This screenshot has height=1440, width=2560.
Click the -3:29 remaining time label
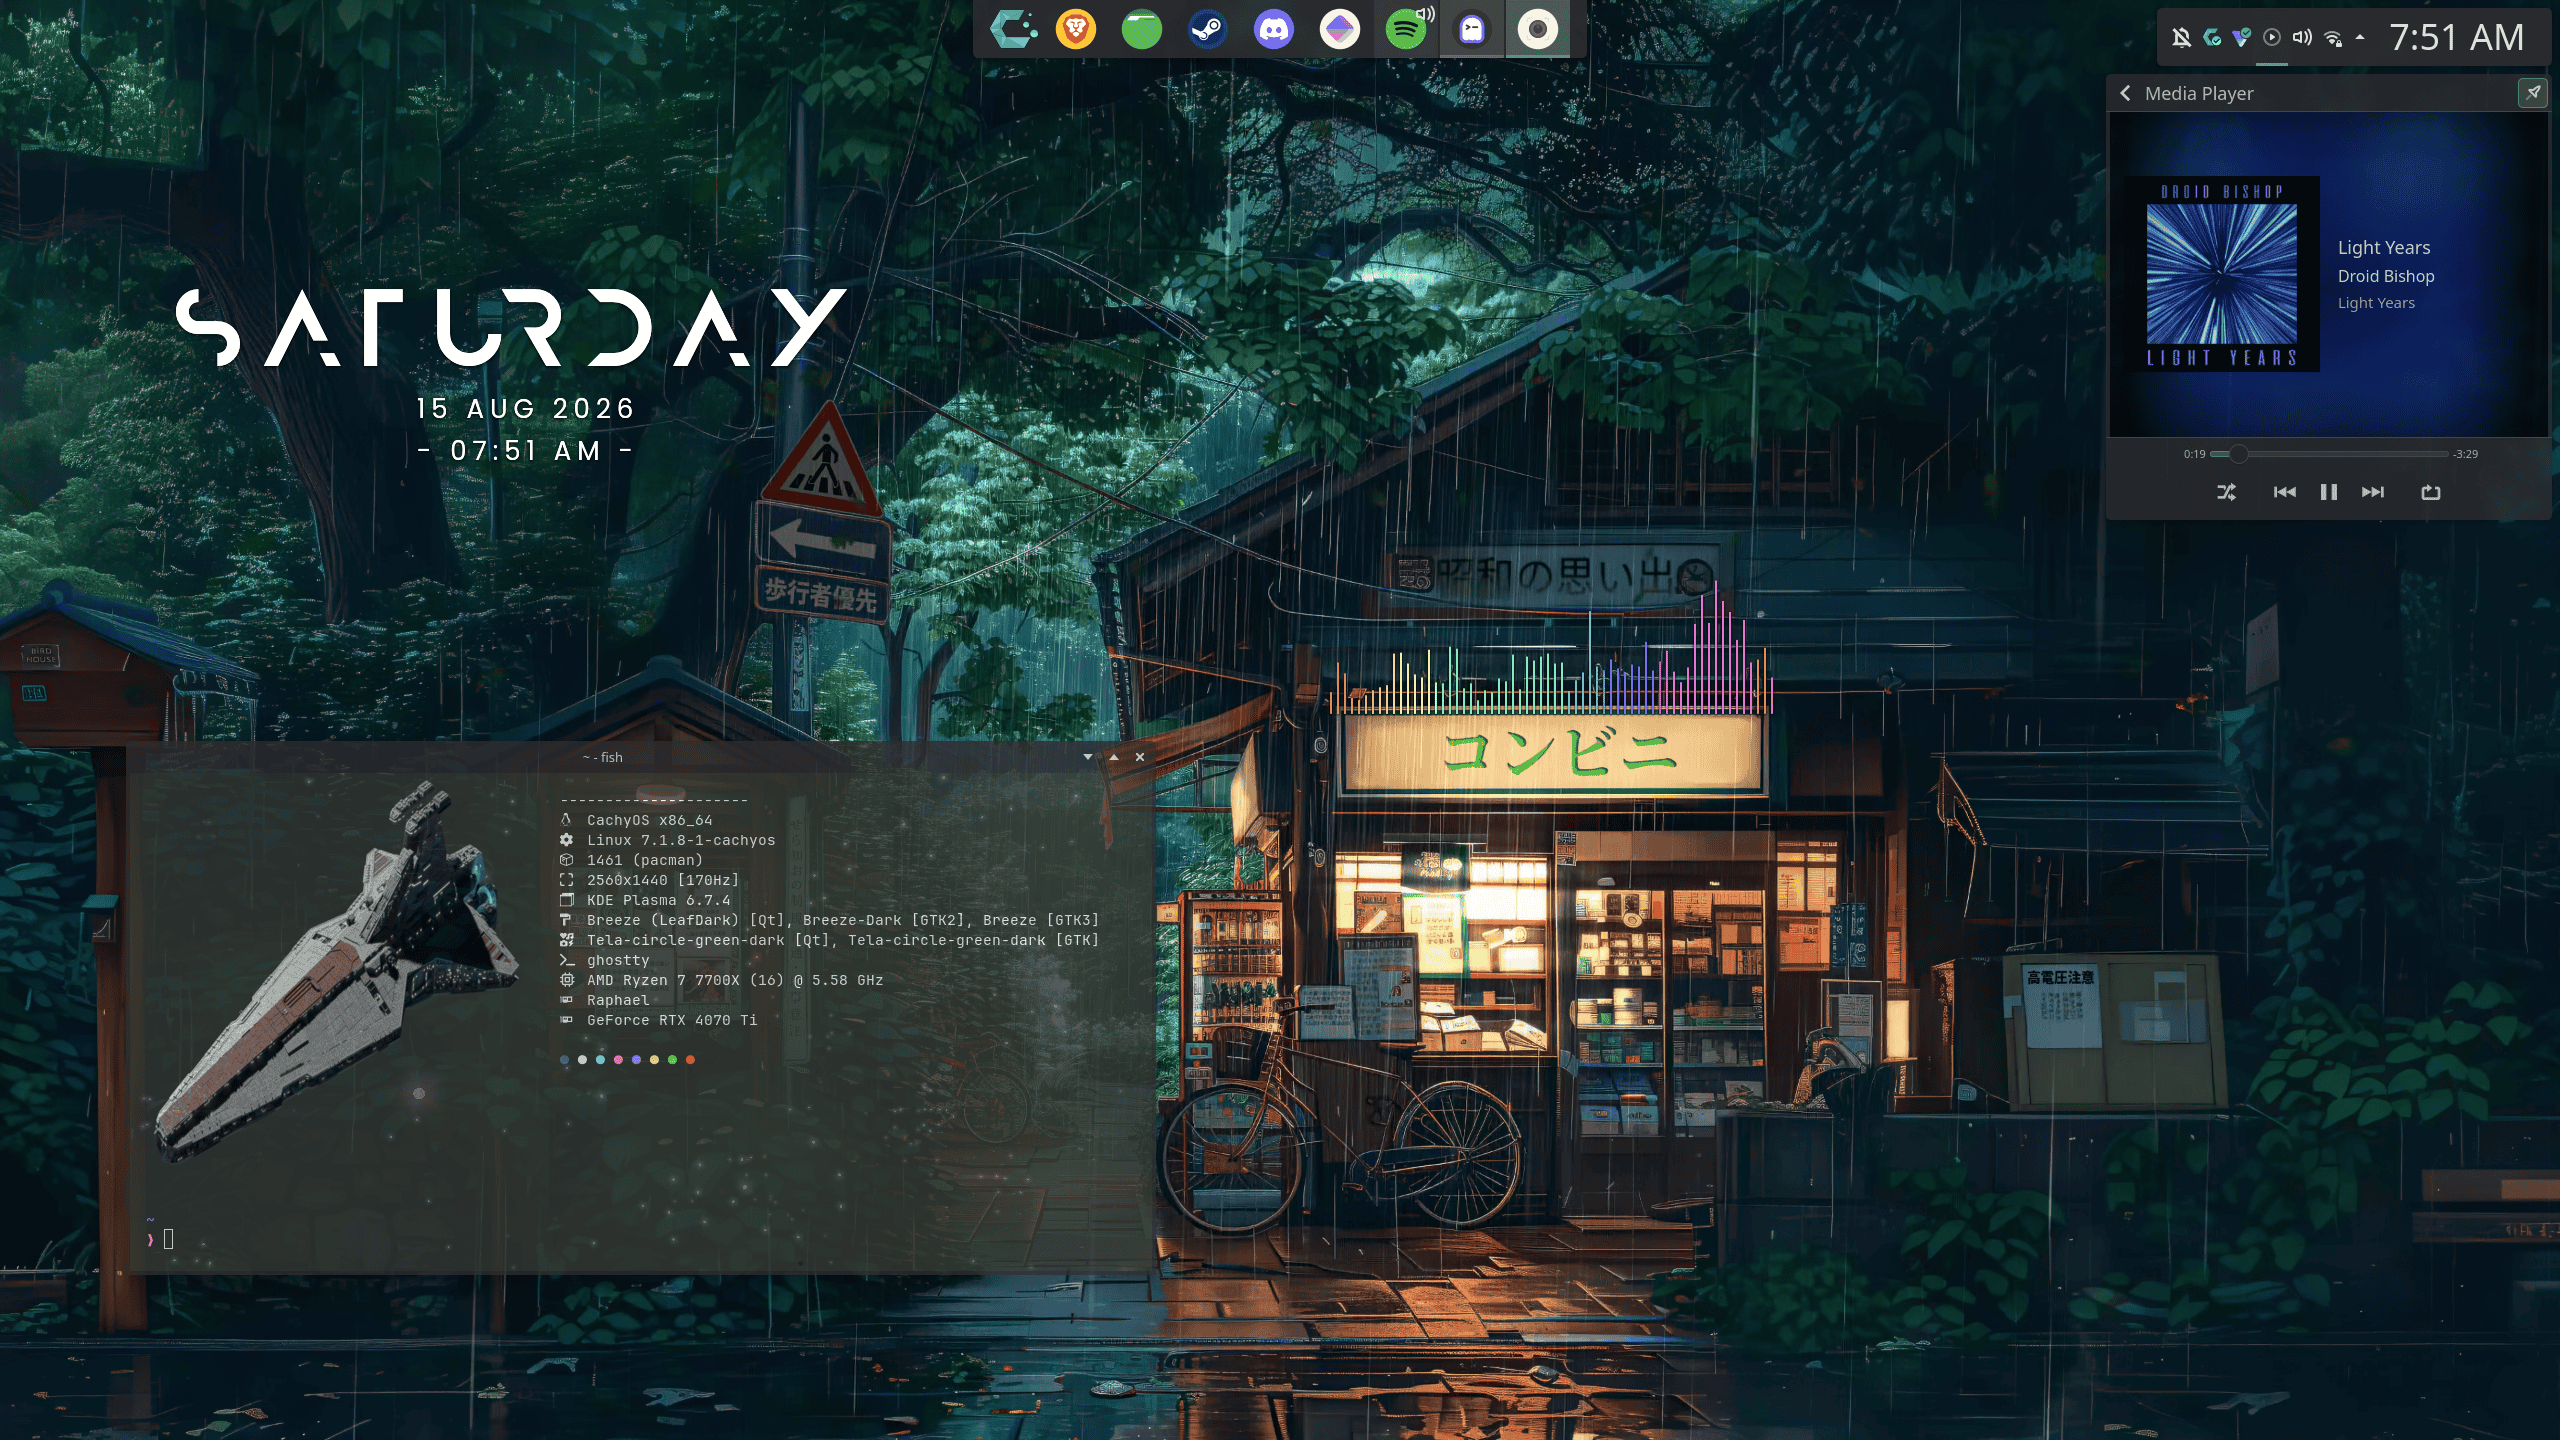coord(2466,454)
